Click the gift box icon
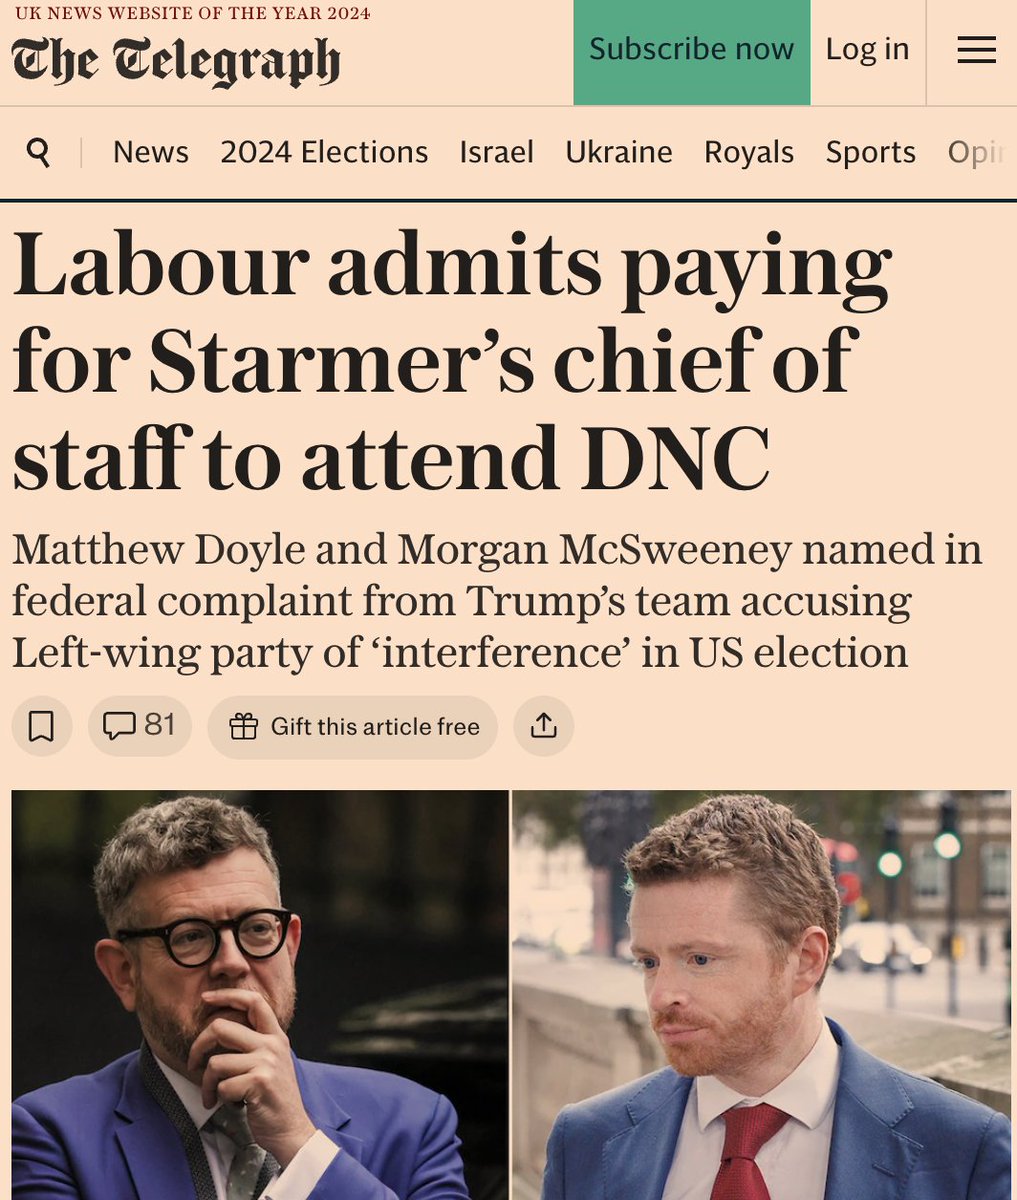Screen dimensions: 1017x1200 (x=243, y=727)
